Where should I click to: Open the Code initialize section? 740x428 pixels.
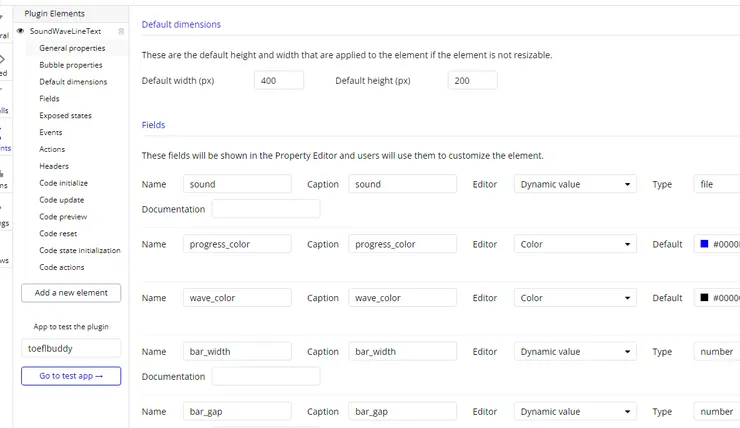(63, 183)
